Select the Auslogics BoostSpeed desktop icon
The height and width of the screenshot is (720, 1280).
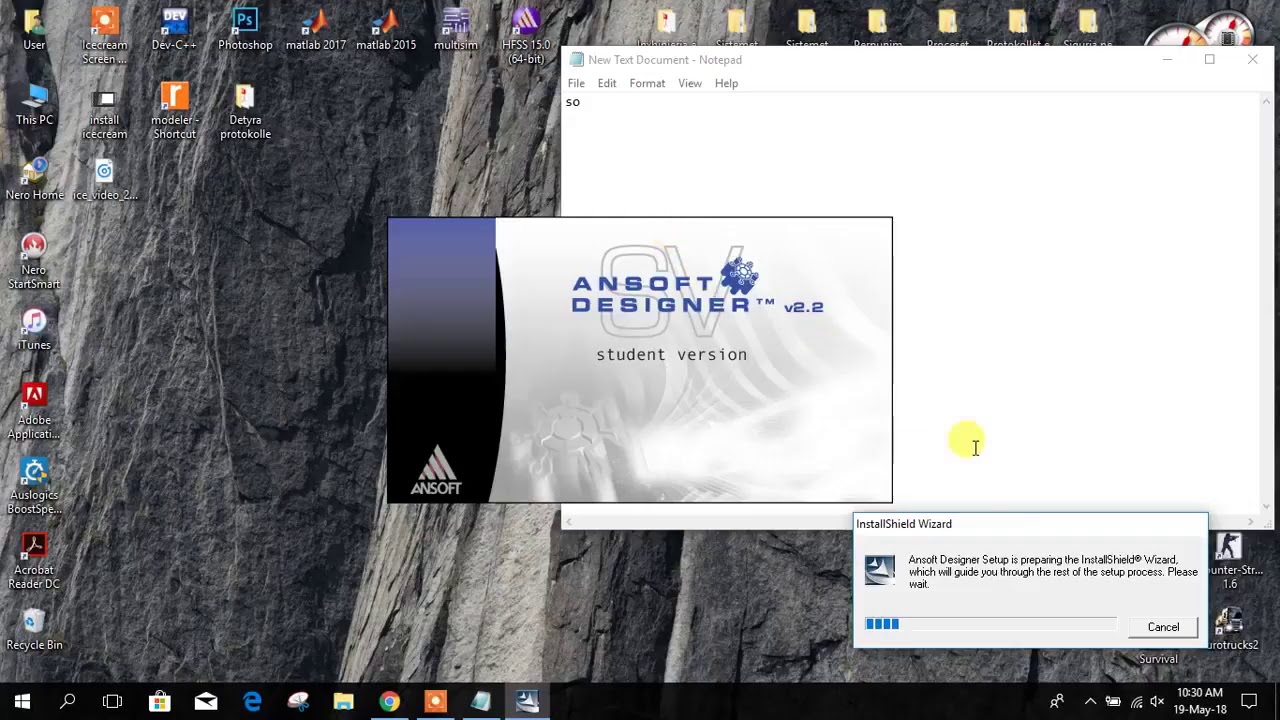34,487
